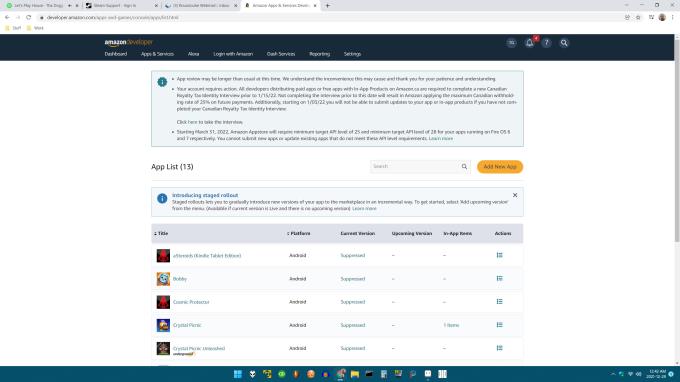Open the Cosmic Protector app link

(191, 302)
